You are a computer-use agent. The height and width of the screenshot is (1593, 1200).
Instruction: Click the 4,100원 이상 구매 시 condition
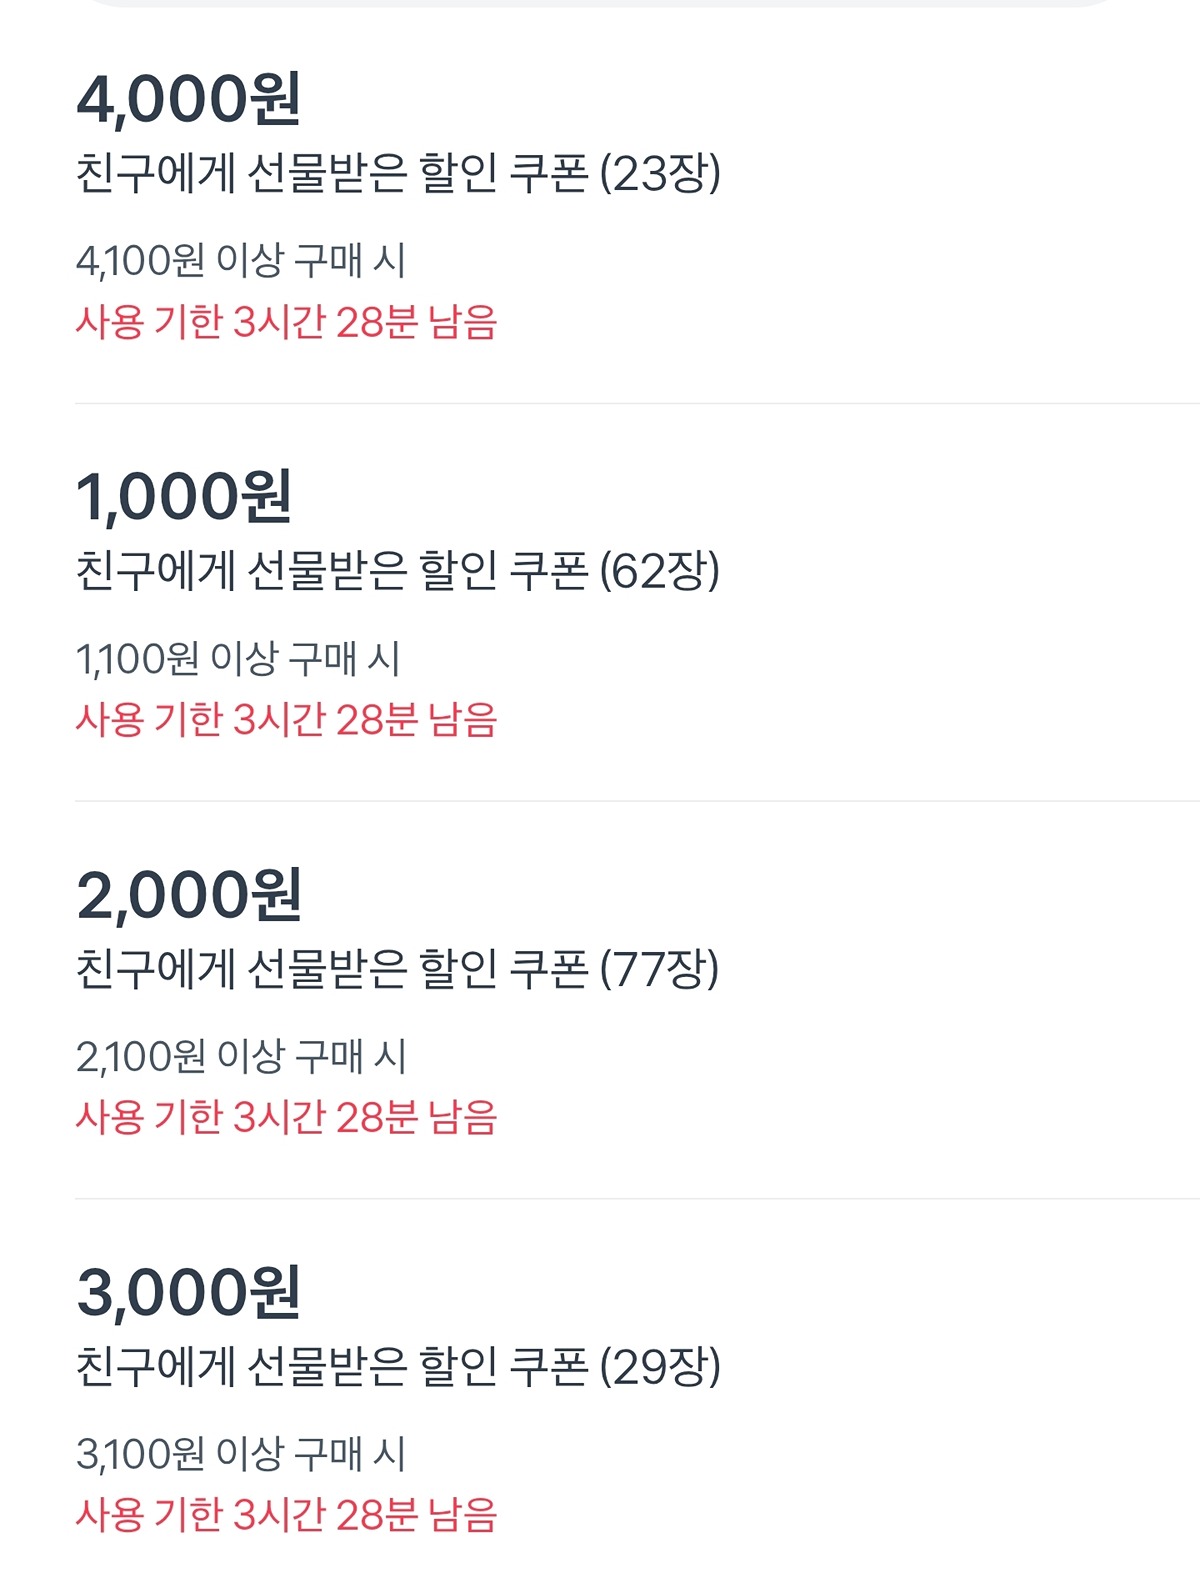pyautogui.click(x=241, y=261)
